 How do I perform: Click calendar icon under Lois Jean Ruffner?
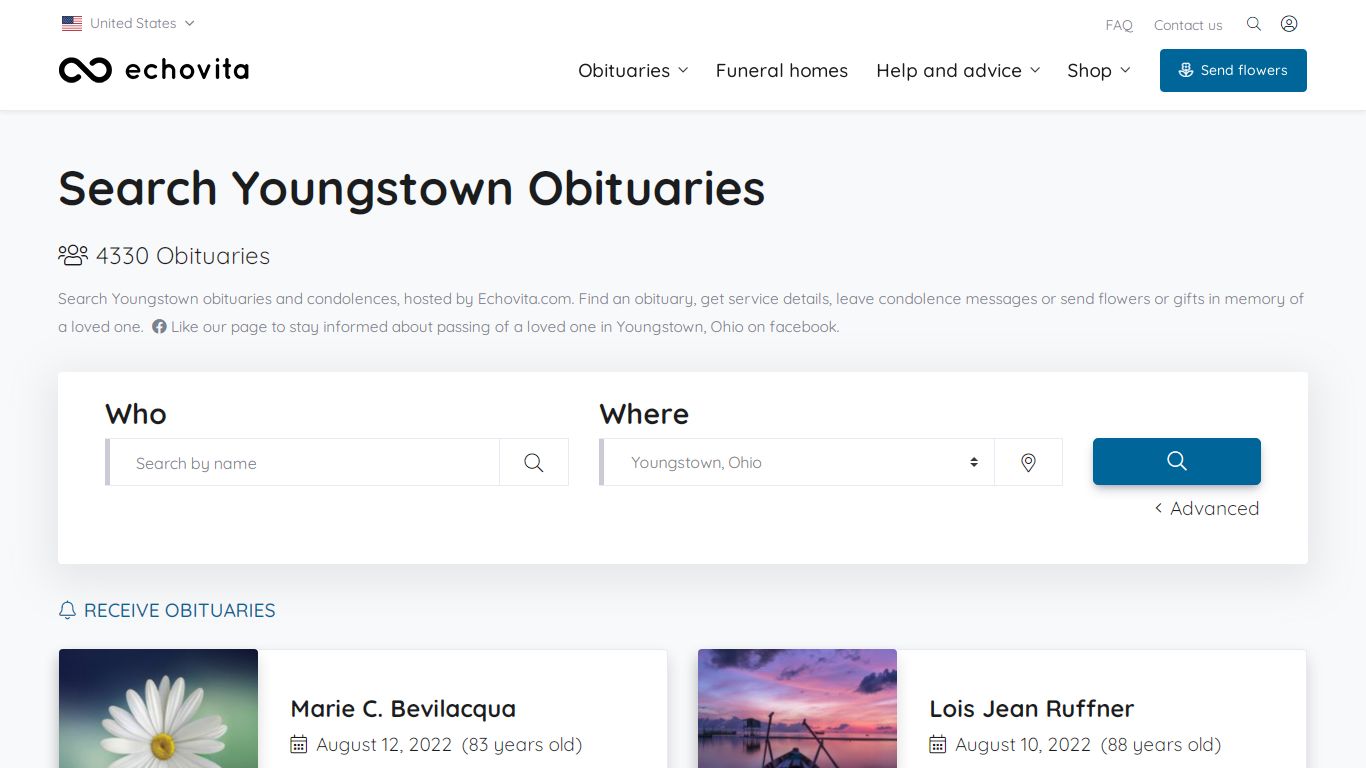pos(938,744)
